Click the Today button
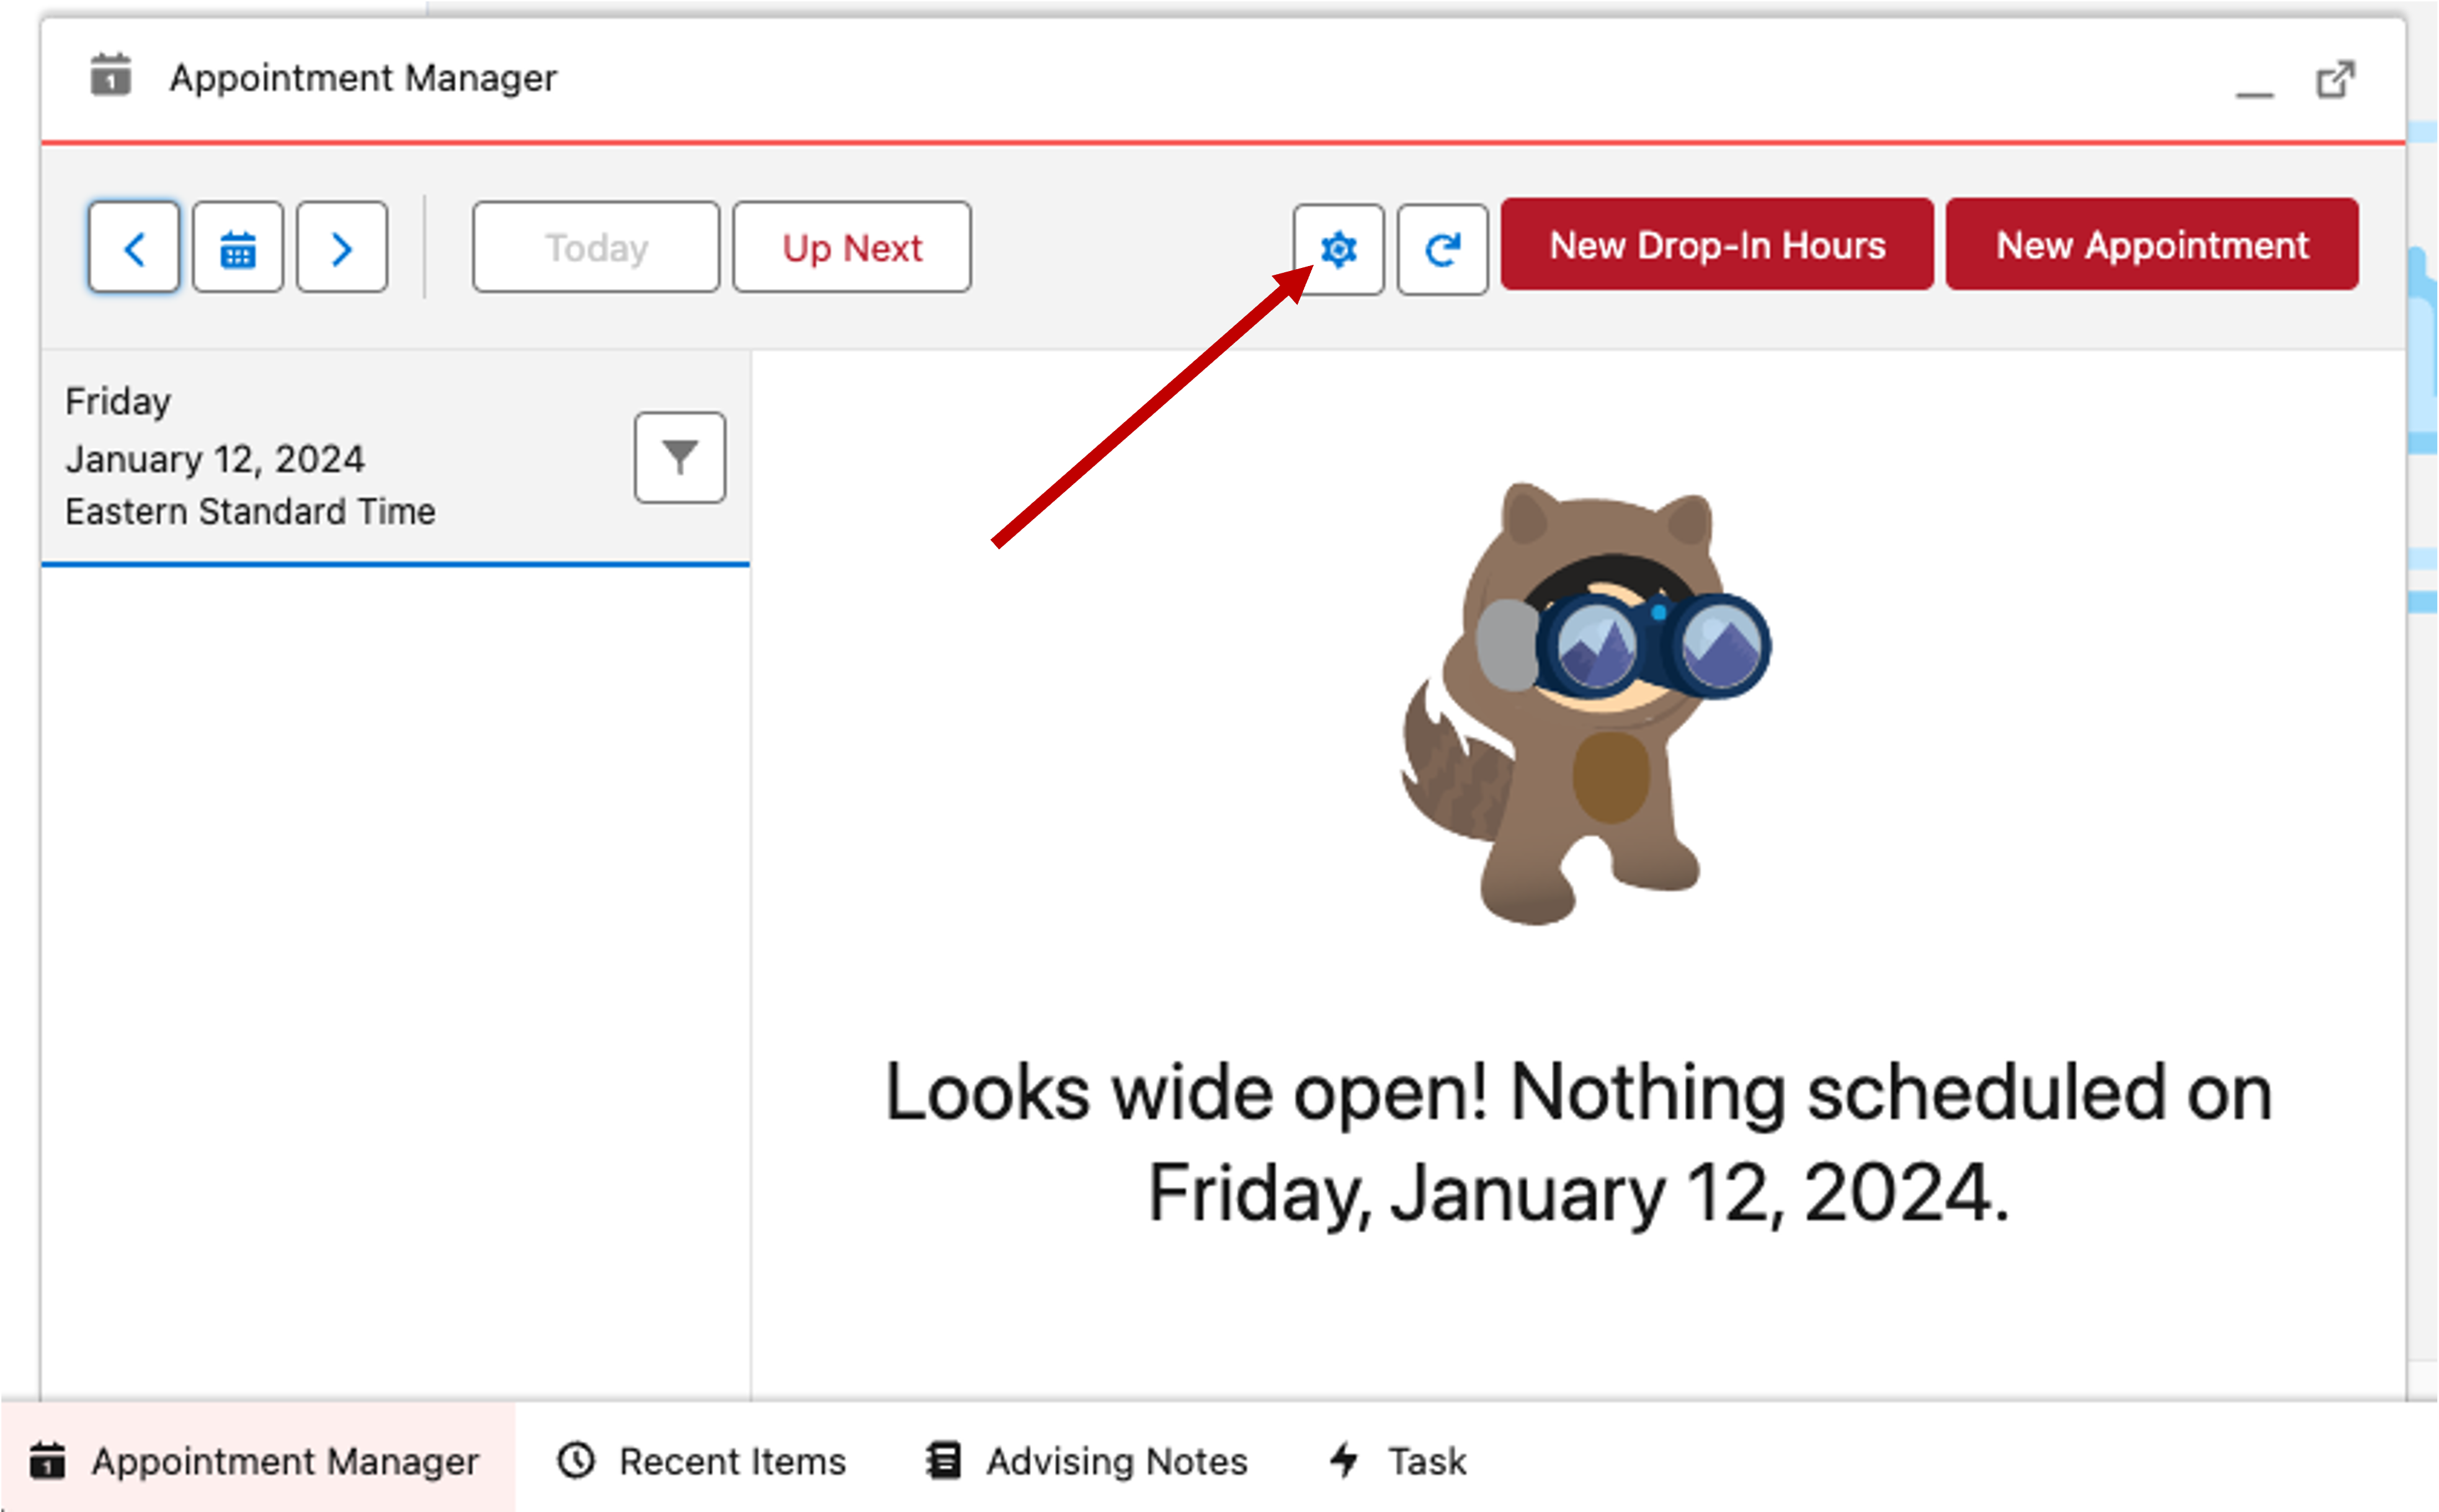This screenshot has height=1512, width=2439. (x=596, y=247)
